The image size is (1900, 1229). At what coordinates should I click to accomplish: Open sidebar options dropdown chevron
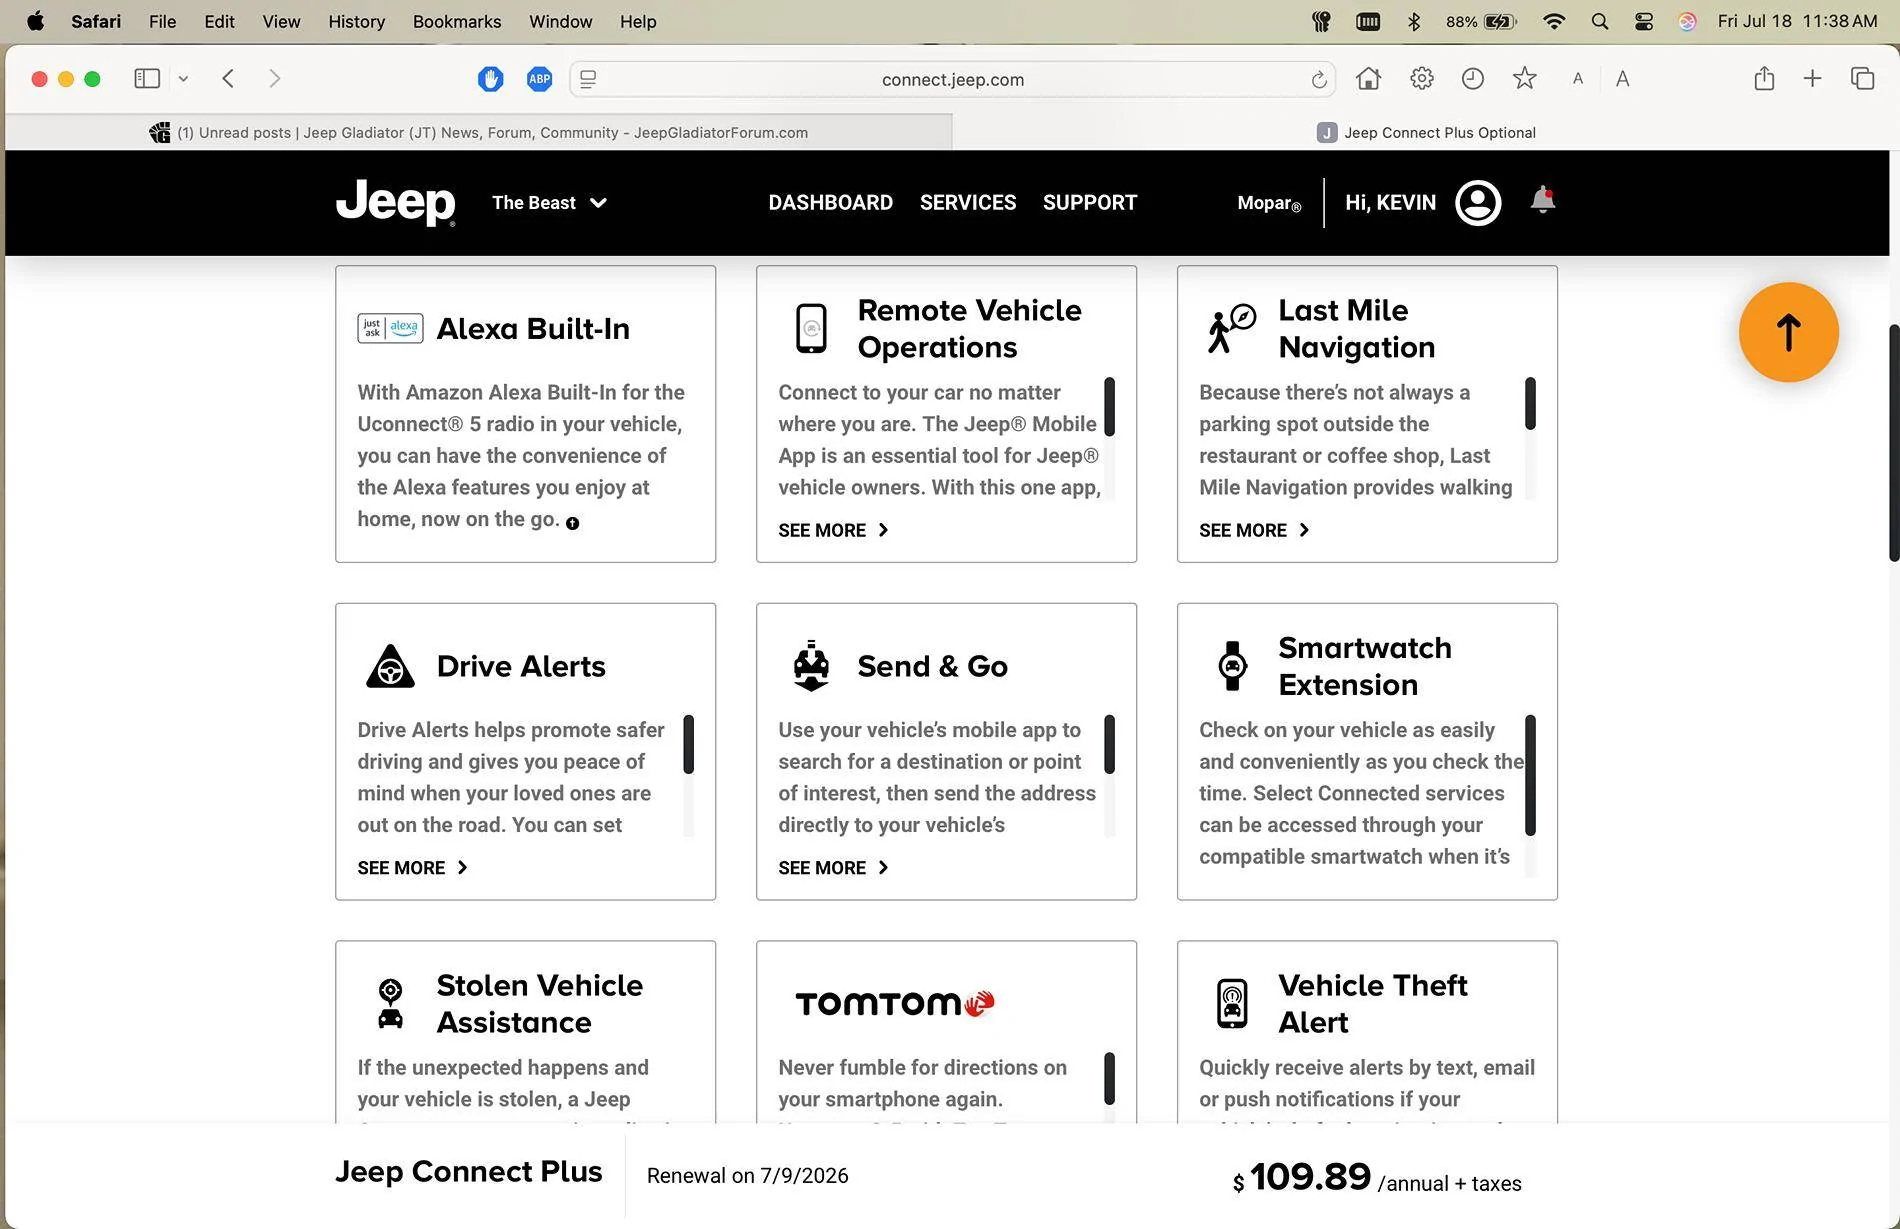point(183,79)
